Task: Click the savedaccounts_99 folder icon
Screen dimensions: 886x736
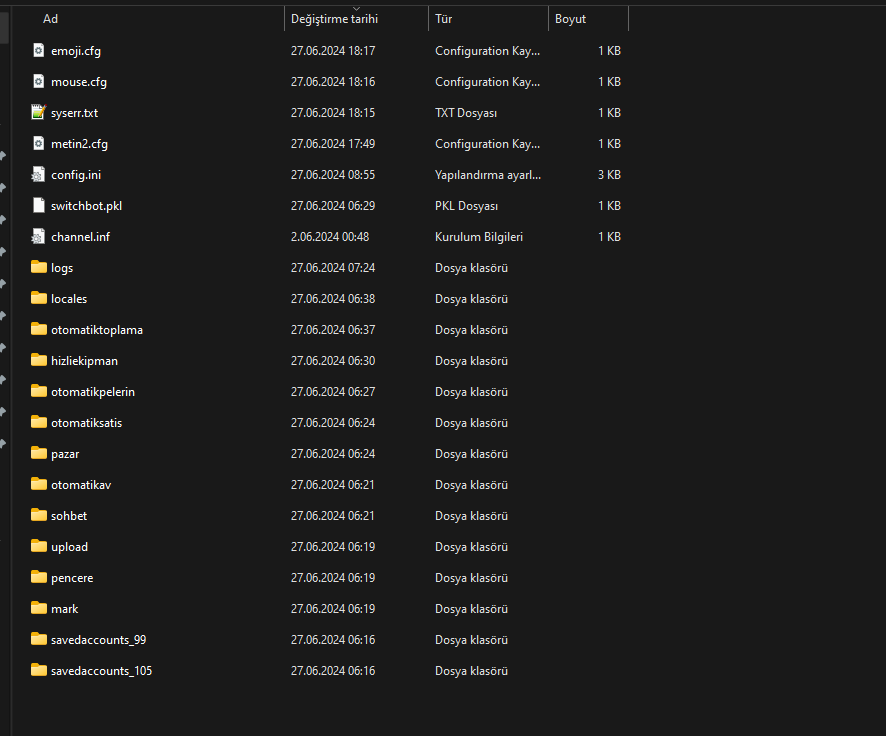Action: 38,640
